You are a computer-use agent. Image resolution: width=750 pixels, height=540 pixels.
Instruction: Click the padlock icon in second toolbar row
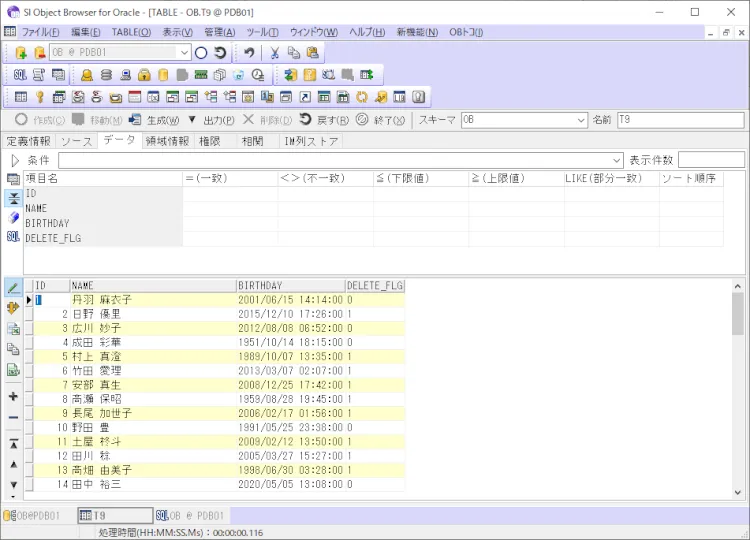(144, 75)
